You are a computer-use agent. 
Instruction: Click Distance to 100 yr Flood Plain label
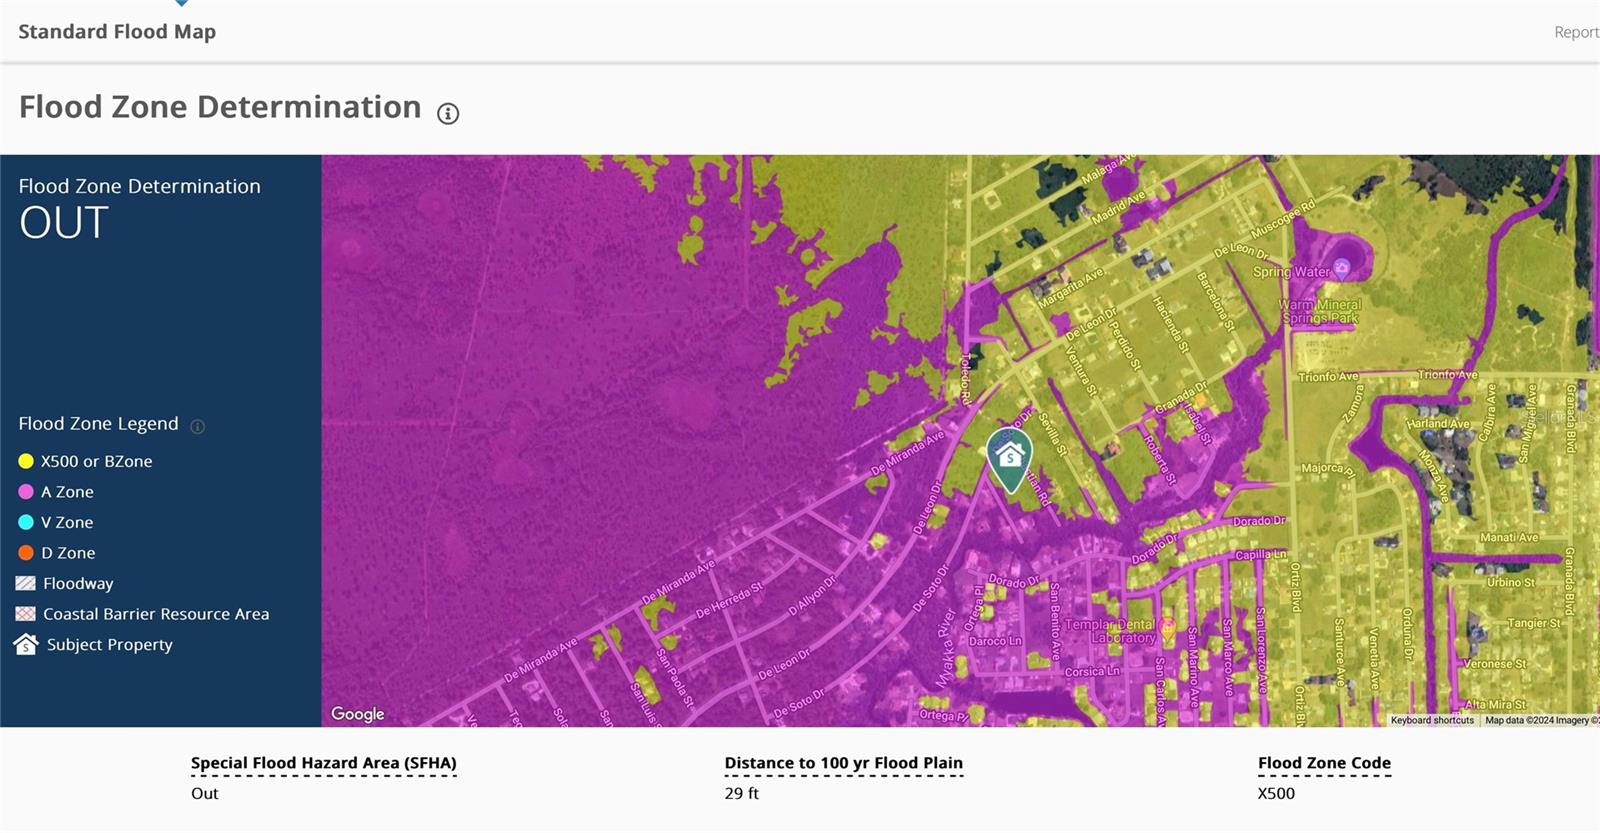click(843, 763)
